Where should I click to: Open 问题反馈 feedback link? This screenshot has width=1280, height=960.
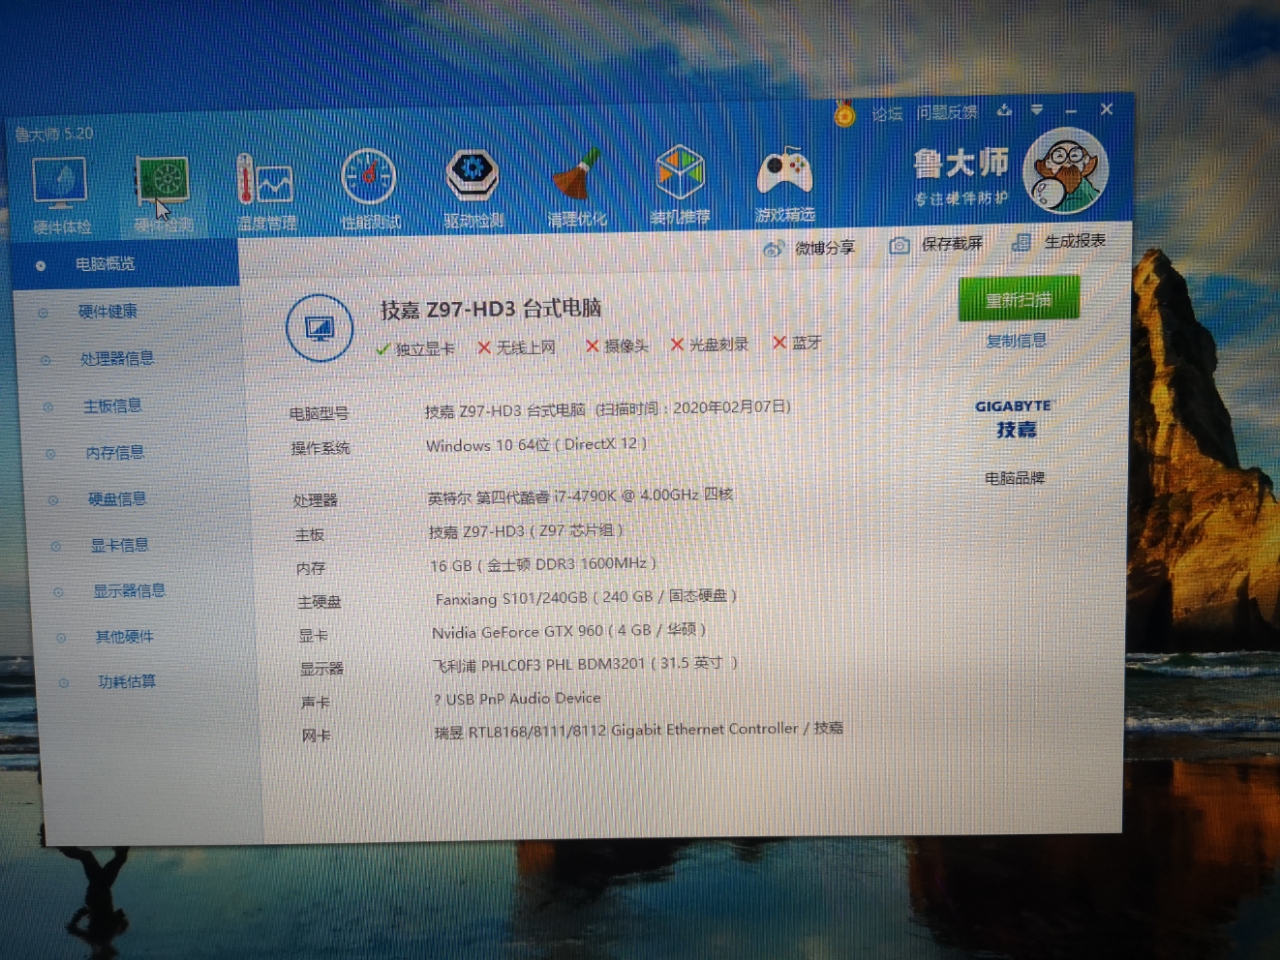point(947,112)
